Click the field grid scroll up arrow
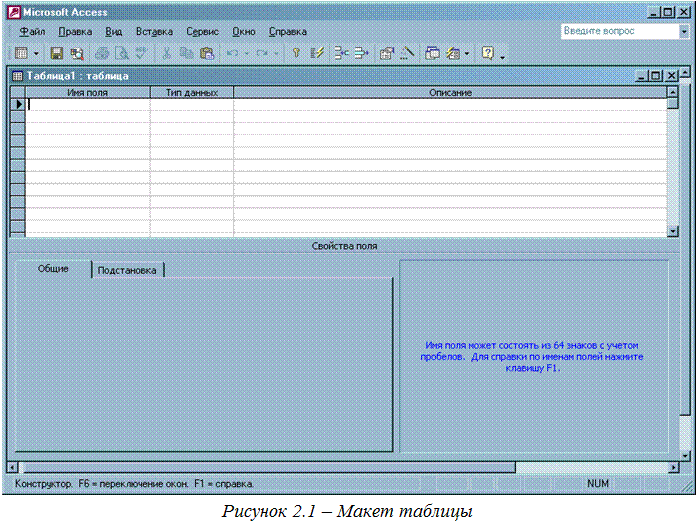The width and height of the screenshot is (696, 532). (x=673, y=92)
